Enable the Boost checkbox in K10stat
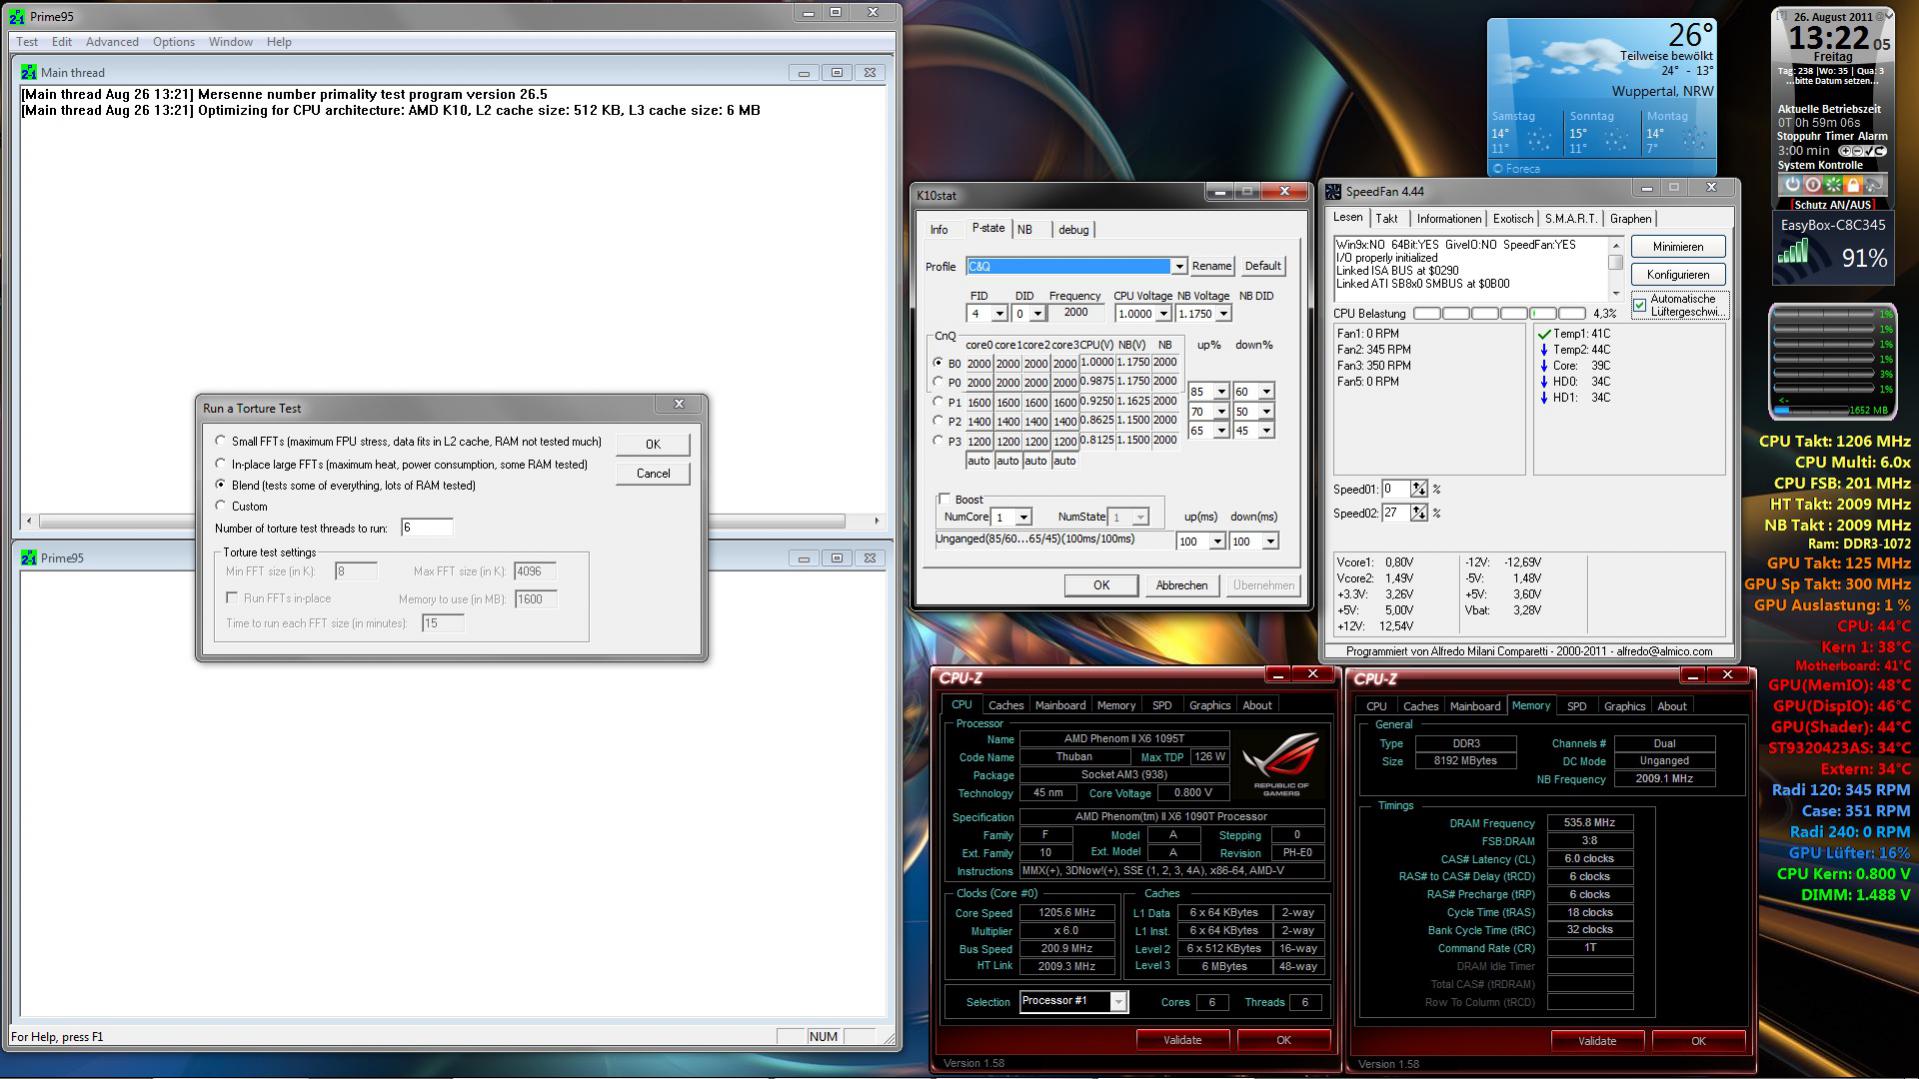Screen dimensions: 1919x1079 [944, 499]
